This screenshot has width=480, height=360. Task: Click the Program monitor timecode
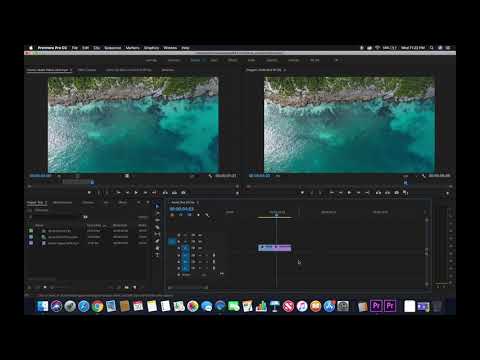(x=259, y=176)
